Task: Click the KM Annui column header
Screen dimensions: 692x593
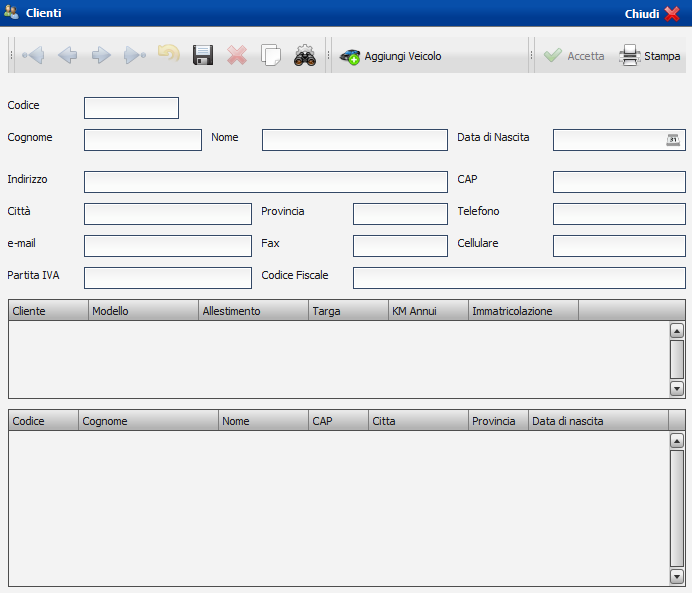Action: (429, 311)
